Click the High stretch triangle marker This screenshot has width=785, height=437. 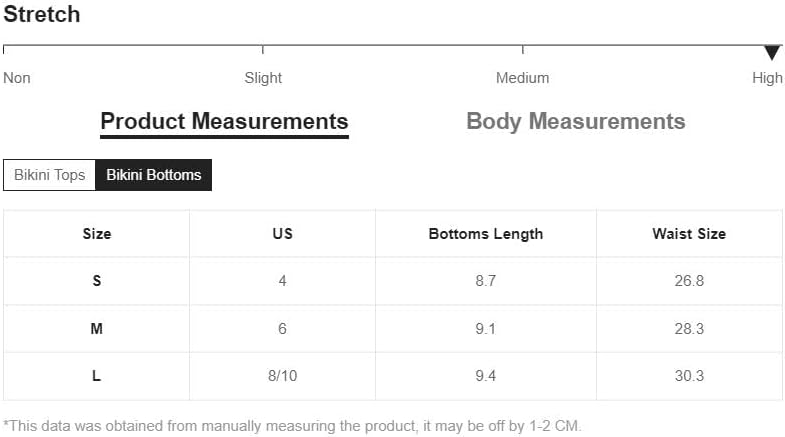pyautogui.click(x=771, y=53)
